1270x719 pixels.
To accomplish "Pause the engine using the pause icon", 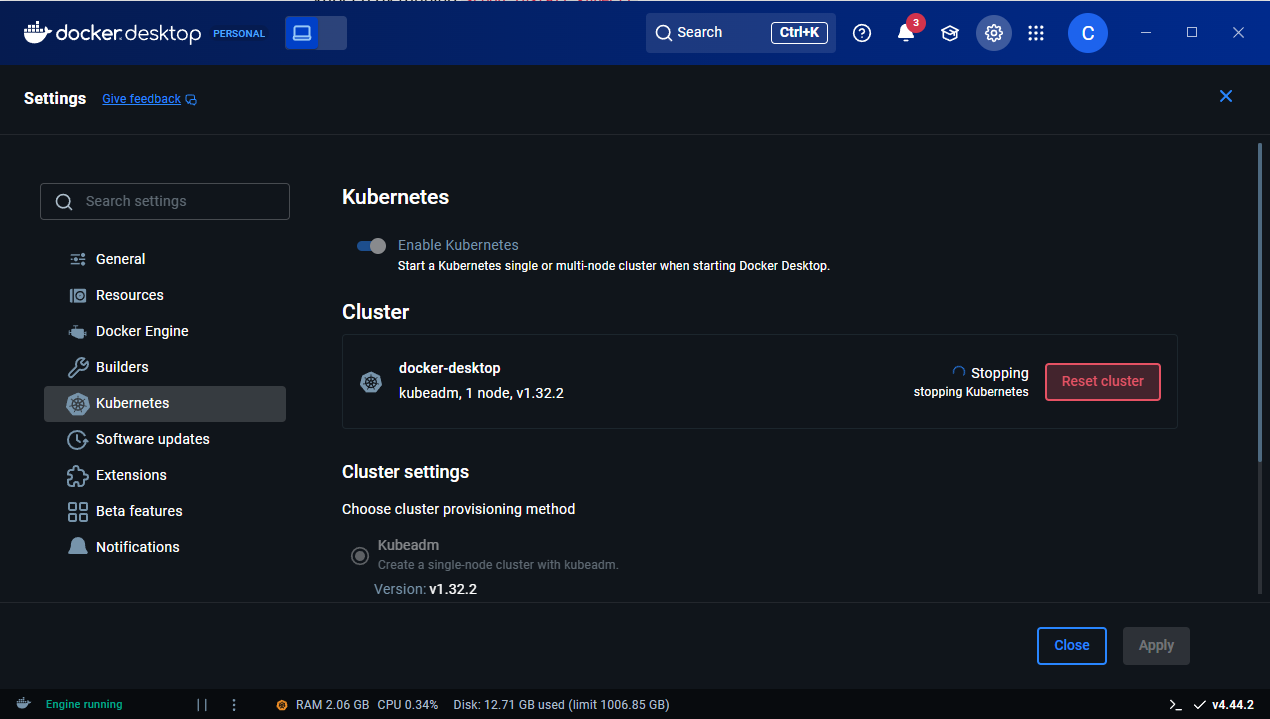I will (x=202, y=704).
